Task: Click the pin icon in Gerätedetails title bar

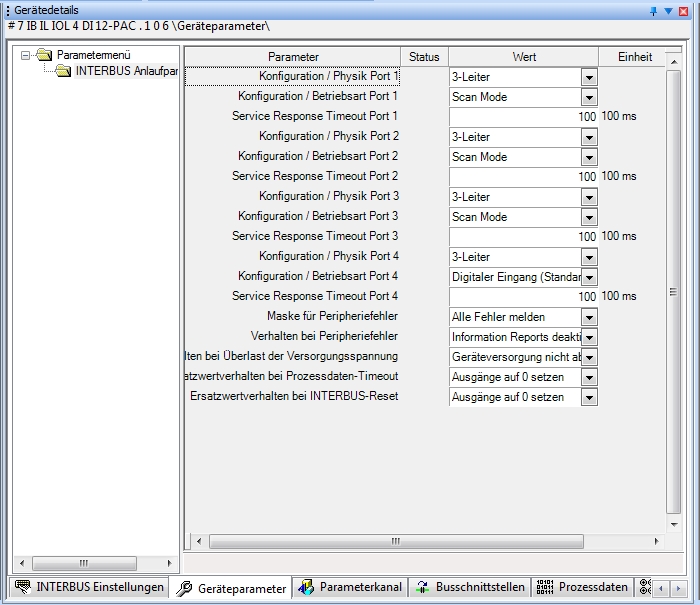Action: click(653, 10)
